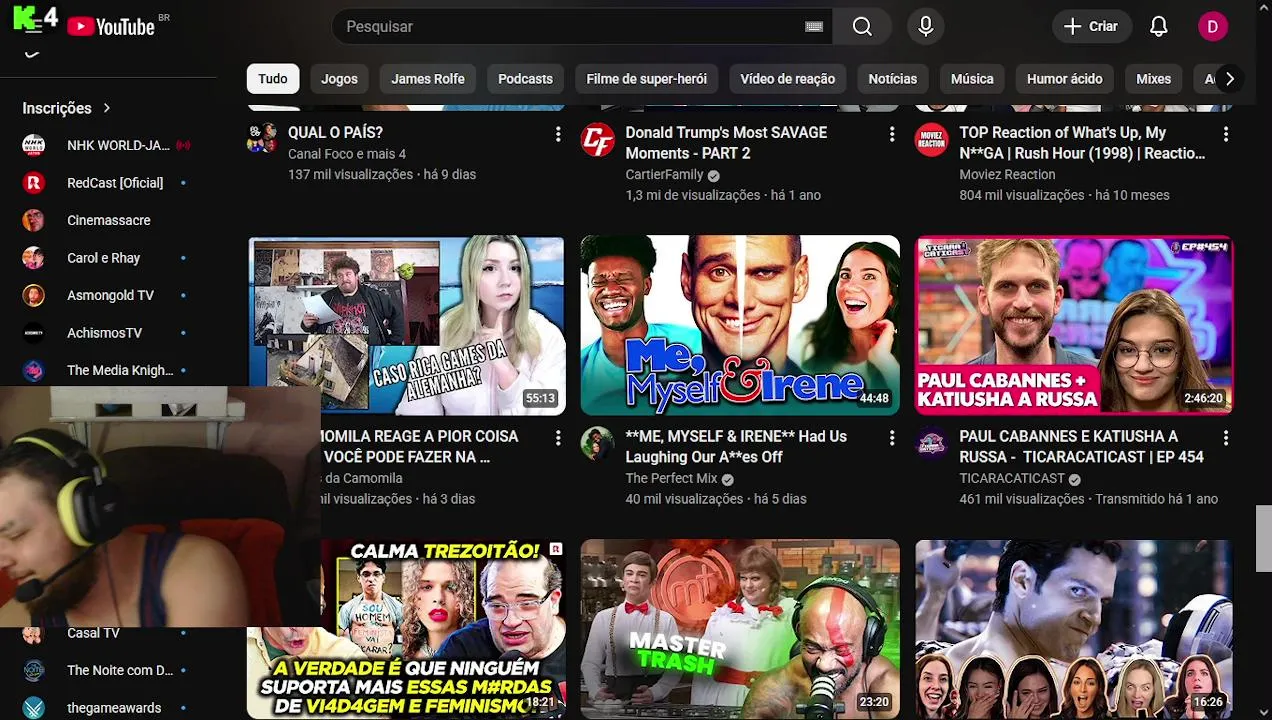Select the Mixes filter chip
Screen dimensions: 1272x720
point(1153,79)
